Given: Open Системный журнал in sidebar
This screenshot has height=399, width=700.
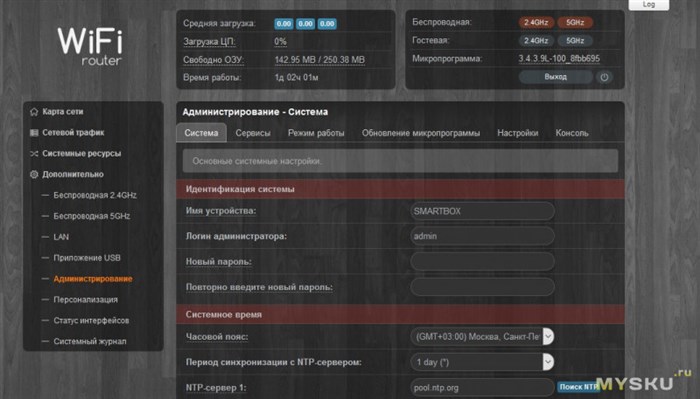Looking at the screenshot, I should click(90, 341).
